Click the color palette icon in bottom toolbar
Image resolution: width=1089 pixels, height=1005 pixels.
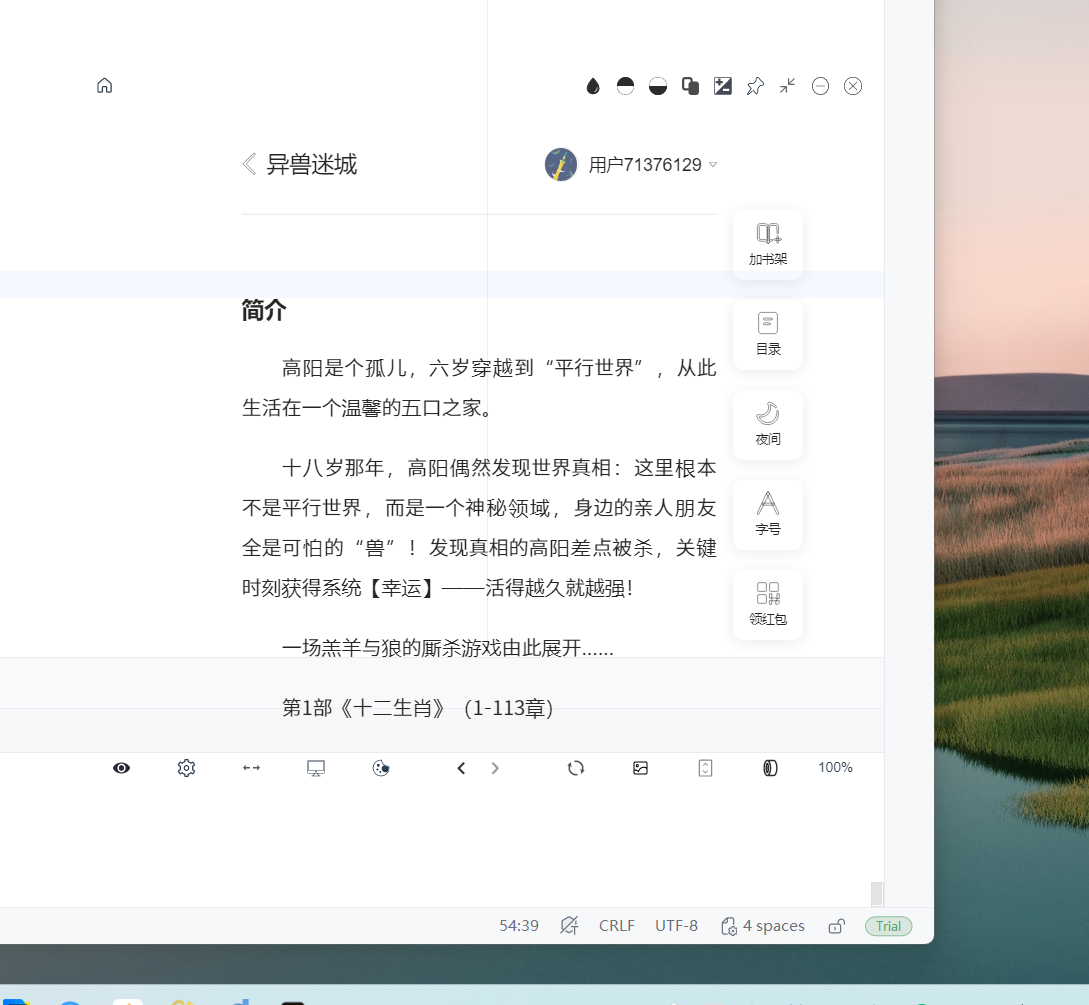coord(381,768)
